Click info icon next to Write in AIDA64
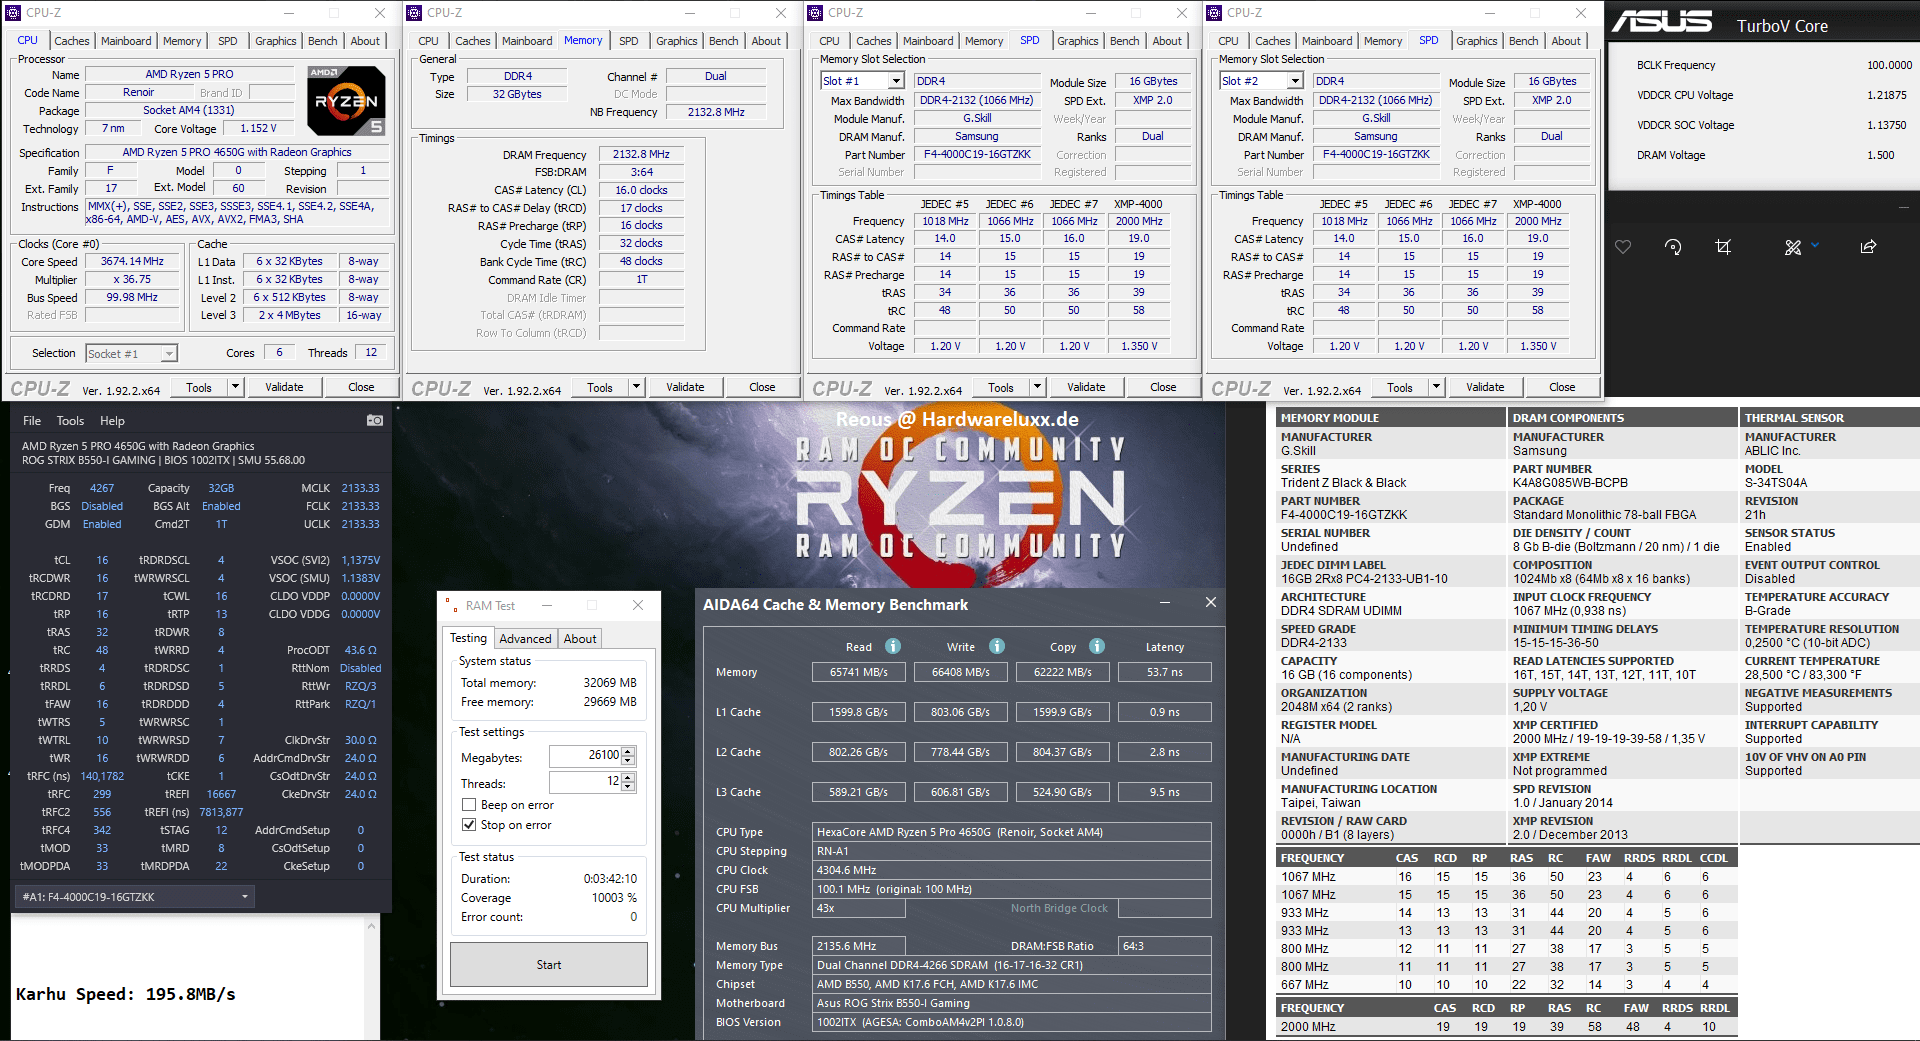Viewport: 1920px width, 1041px height. [x=997, y=646]
